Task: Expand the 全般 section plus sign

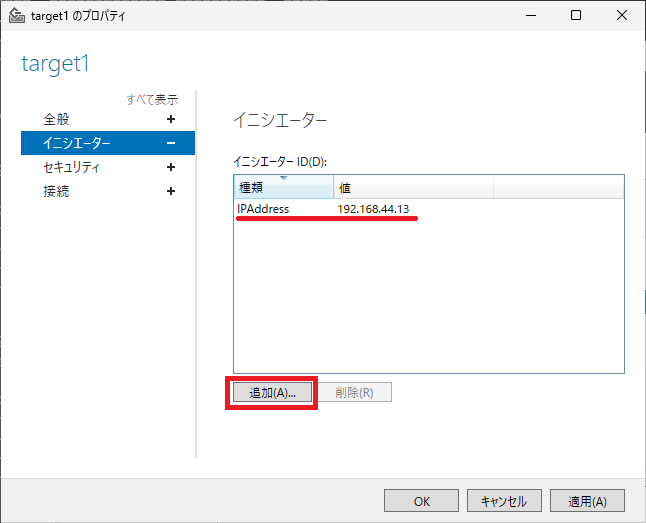Action: (171, 119)
